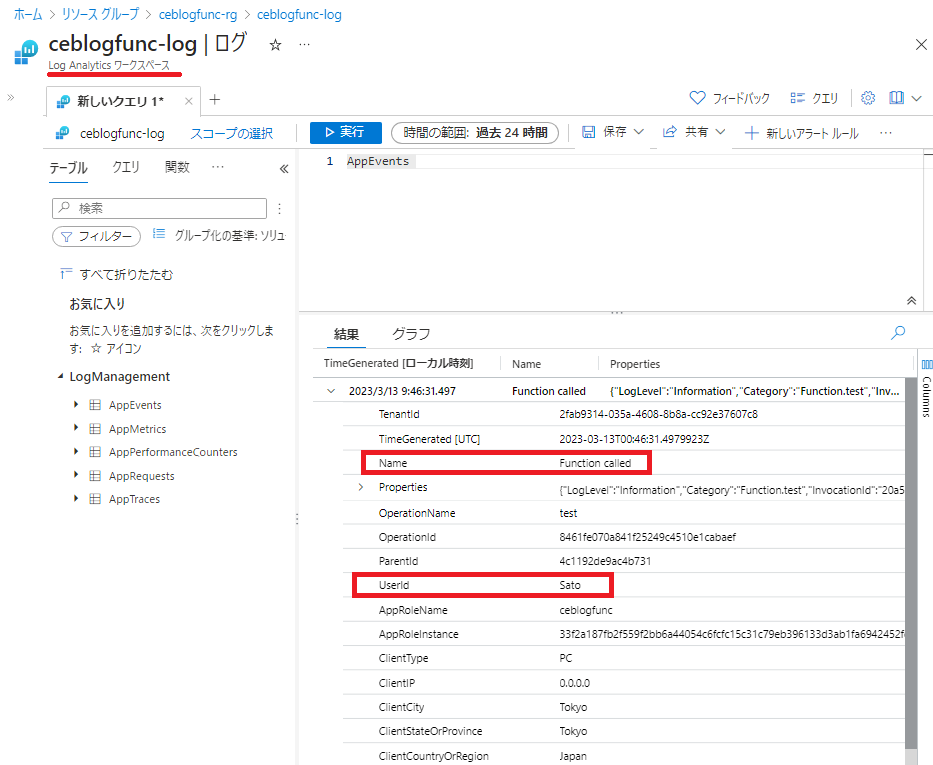Image resolution: width=933 pixels, height=765 pixels.
Task: Close the ceblogfunc-log Logs blade
Action: click(921, 45)
